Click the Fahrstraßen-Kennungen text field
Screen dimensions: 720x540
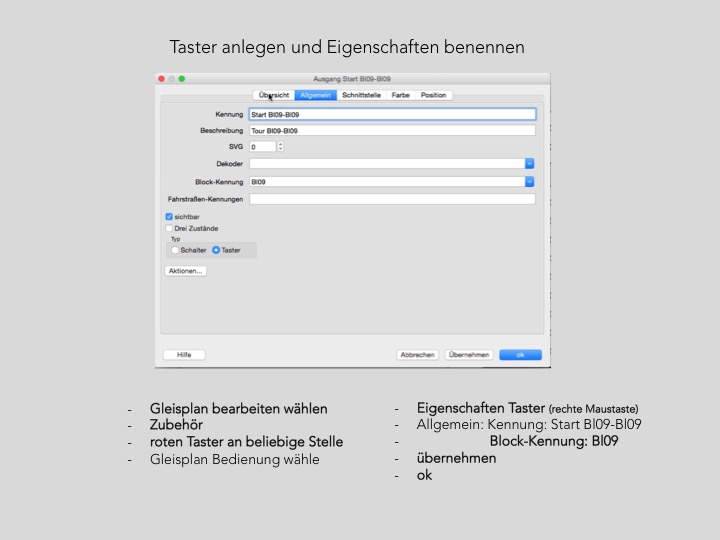point(392,199)
